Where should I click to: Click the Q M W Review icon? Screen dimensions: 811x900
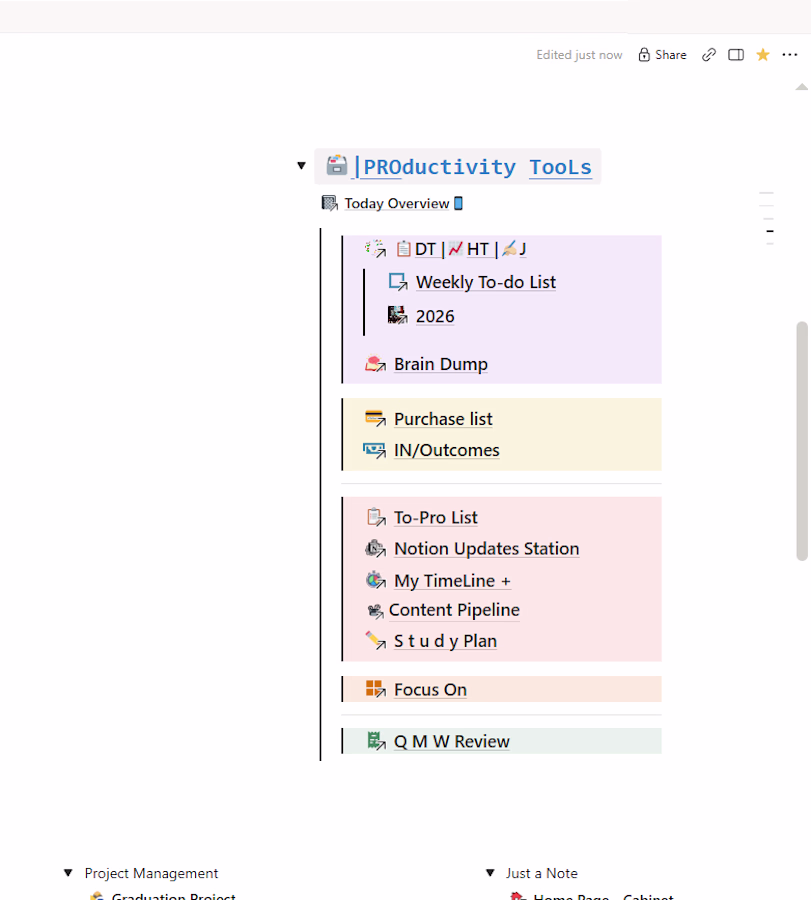click(376, 741)
